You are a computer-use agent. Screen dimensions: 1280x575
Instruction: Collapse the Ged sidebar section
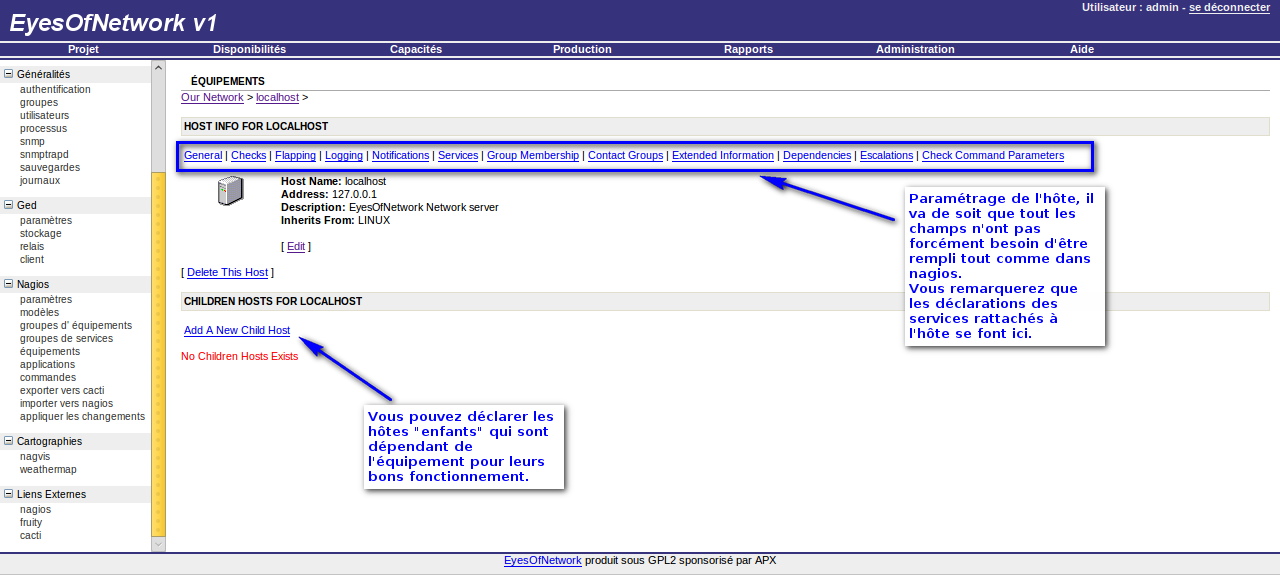9,205
